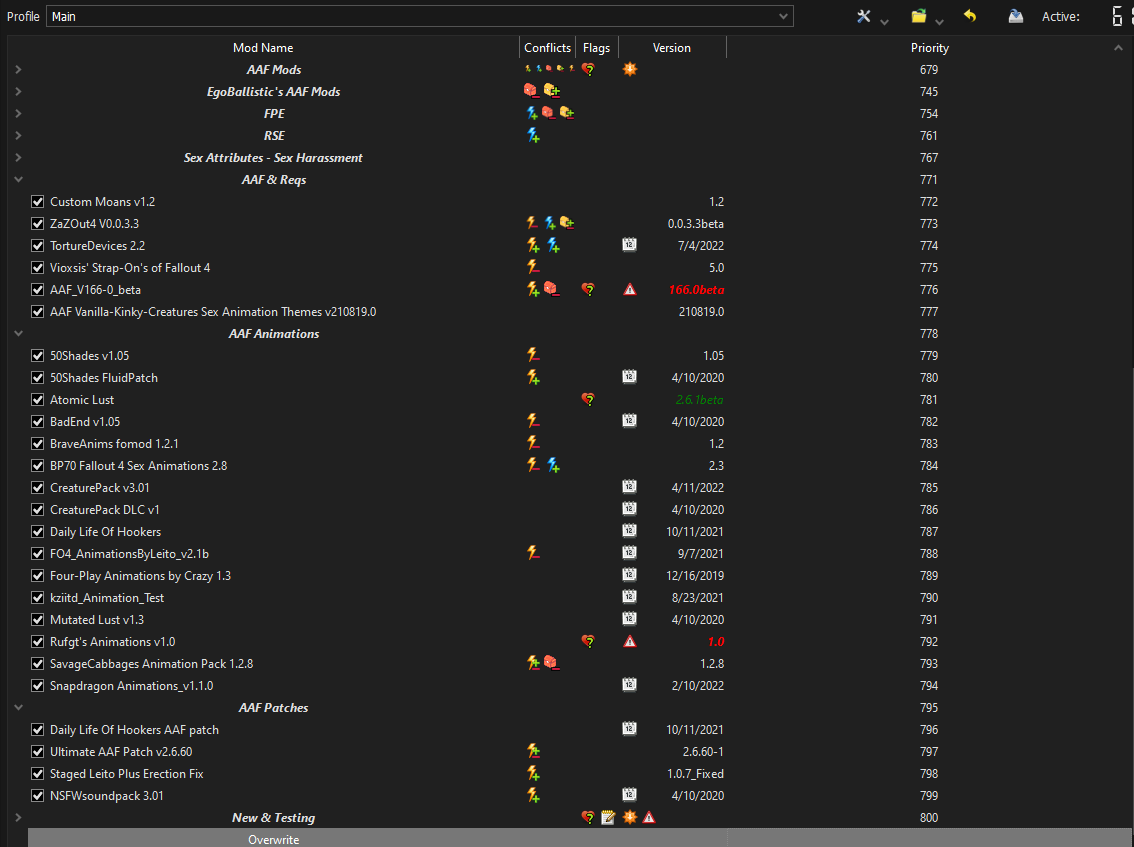Collapse the AAF Animations separator
Viewport: 1134px width, 847px height.
pyautogui.click(x=18, y=333)
